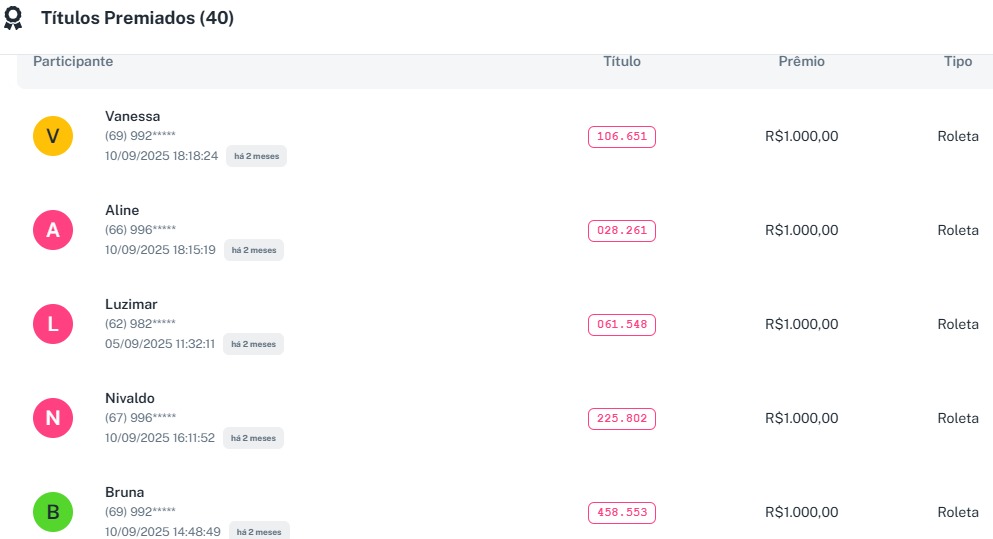Click the Tipo column header
The height and width of the screenshot is (539, 993).
tap(958, 61)
